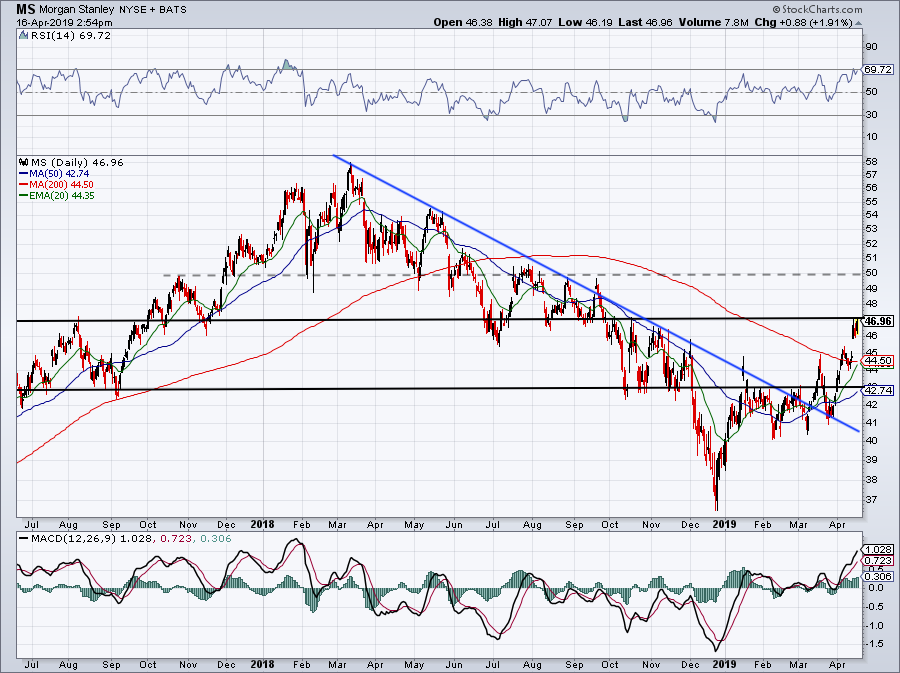Click the dashed gray line at 50

[x=513, y=275]
